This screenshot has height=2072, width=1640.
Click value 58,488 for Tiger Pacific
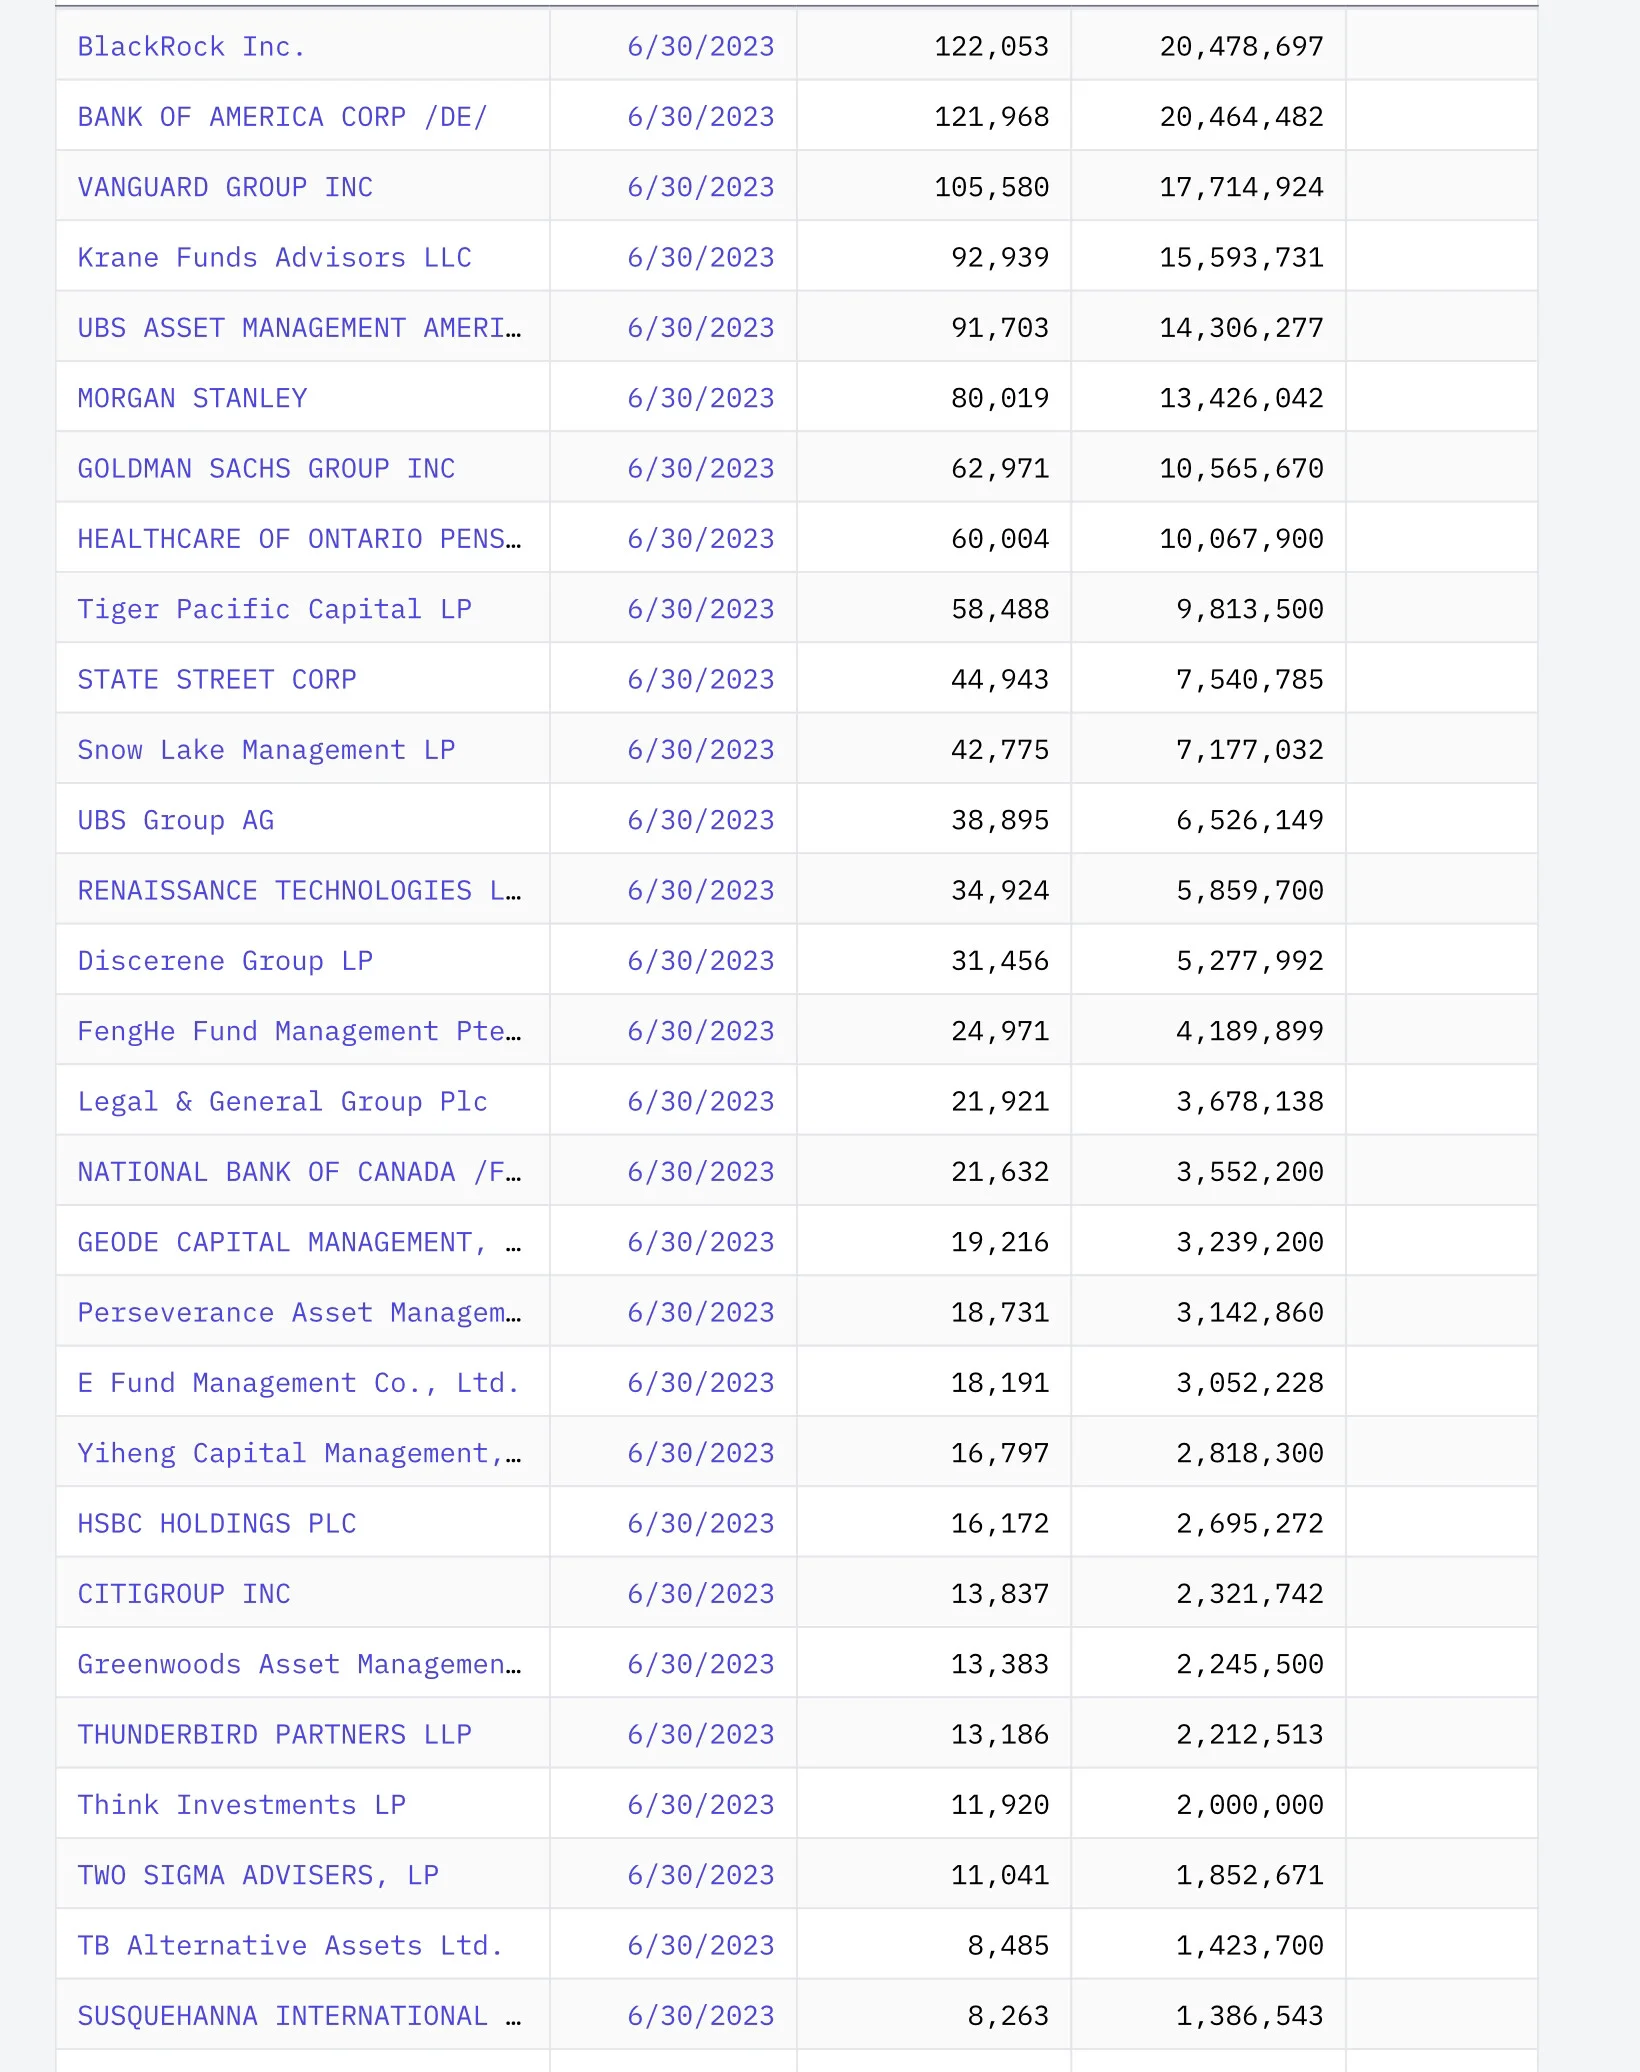tap(1000, 609)
